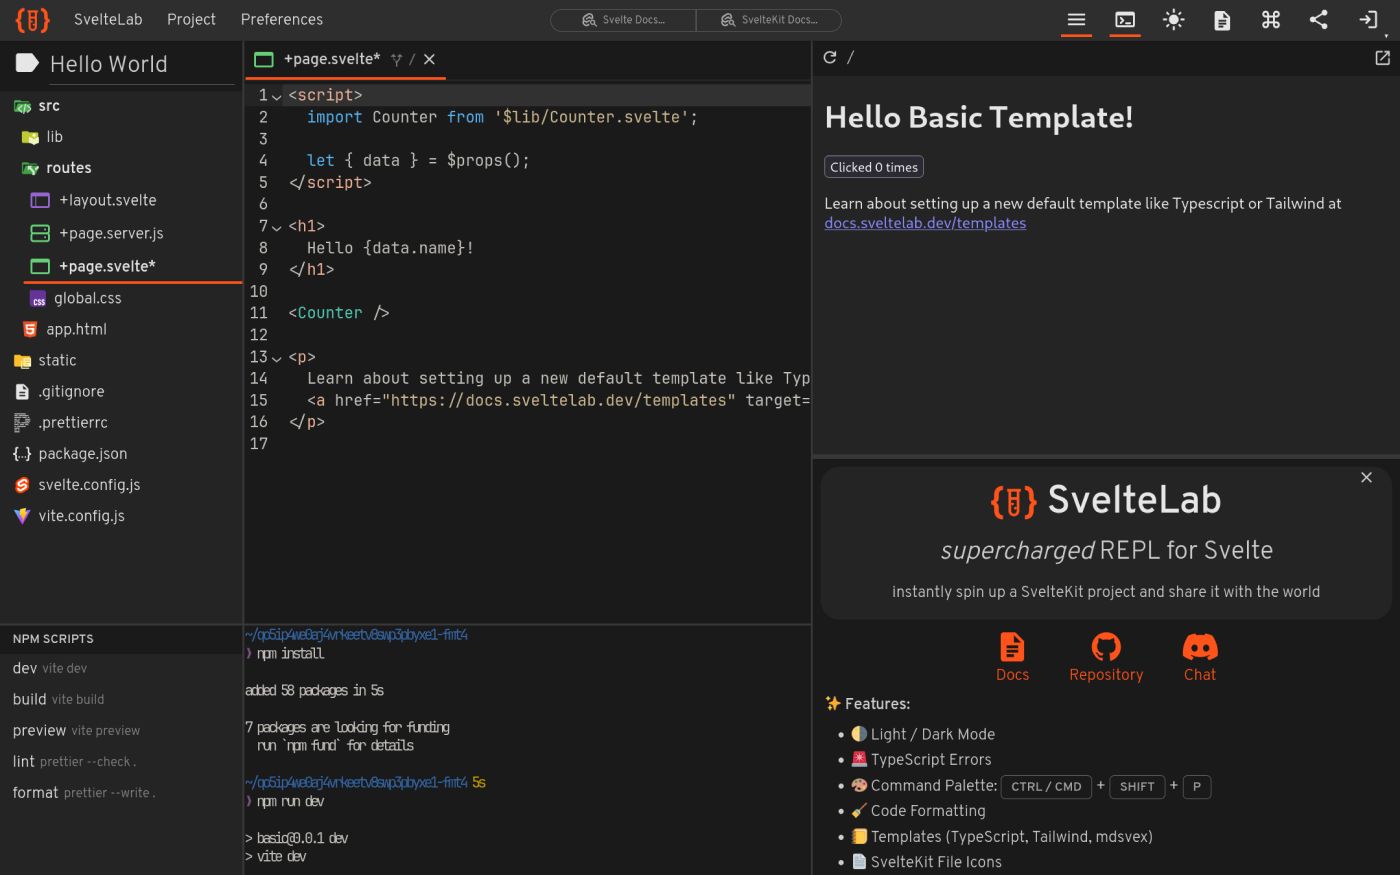Click the 'npm run dev' terminal line

290,801
